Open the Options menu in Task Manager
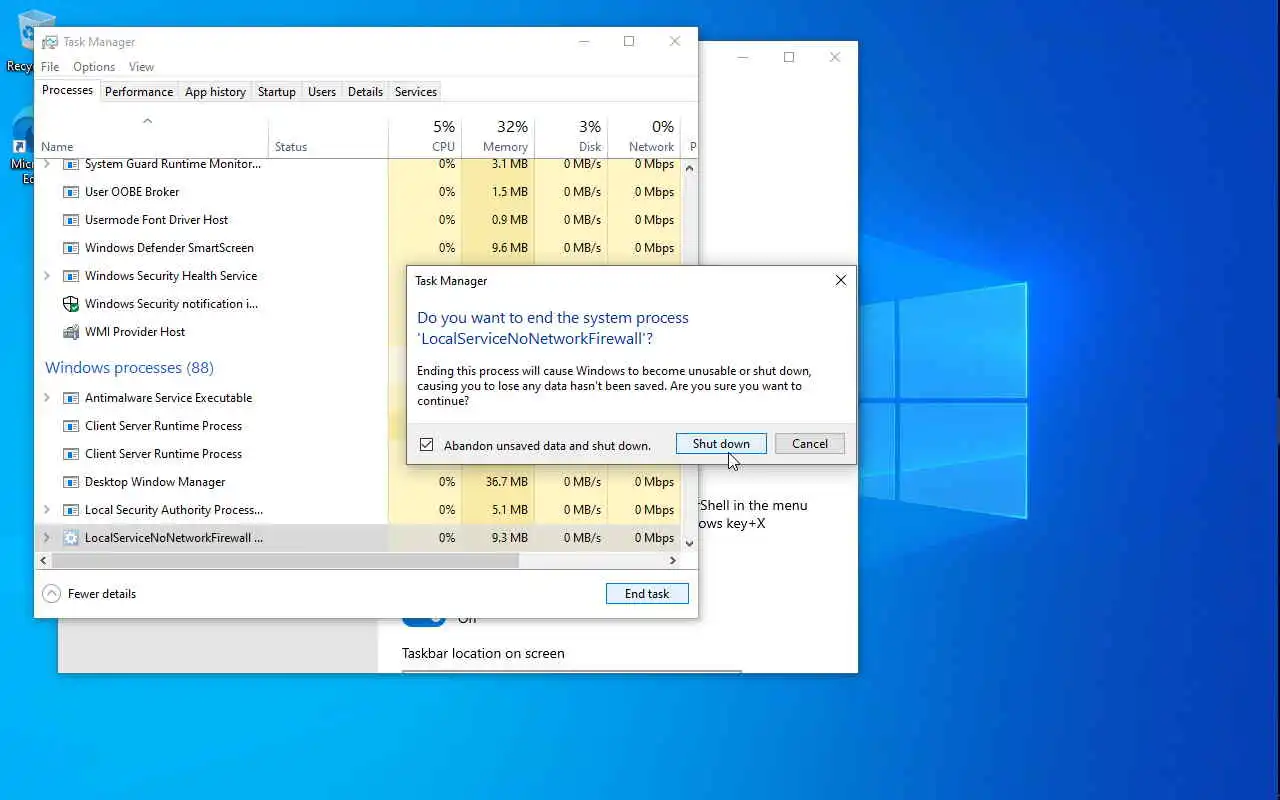The width and height of the screenshot is (1280, 800). point(94,67)
